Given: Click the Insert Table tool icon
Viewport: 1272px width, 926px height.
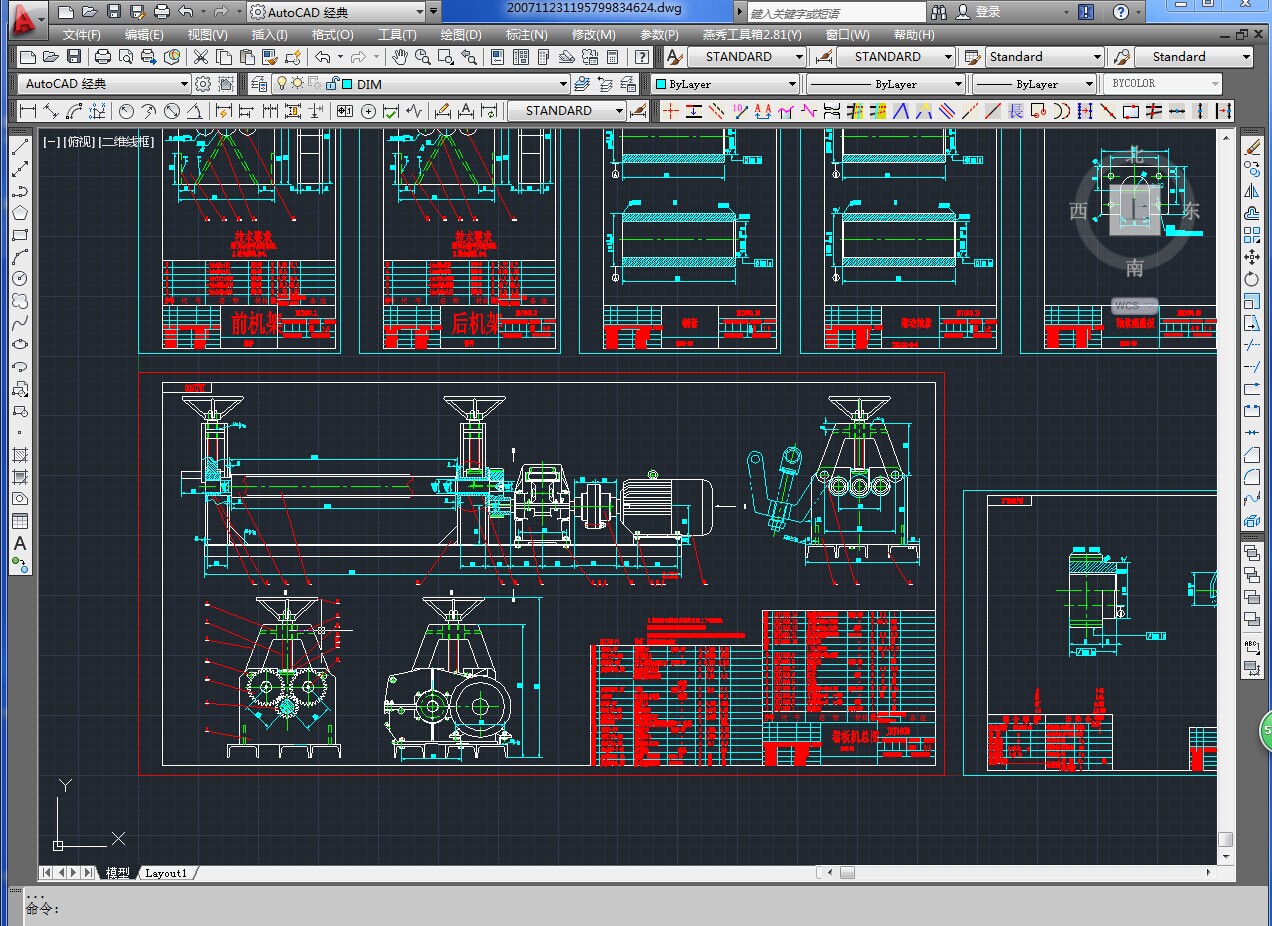Looking at the screenshot, I should pos(19,521).
